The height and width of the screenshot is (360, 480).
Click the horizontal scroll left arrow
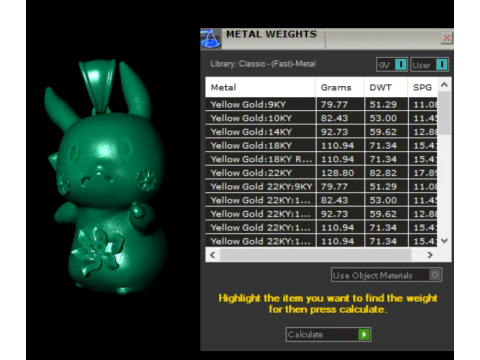213,255
